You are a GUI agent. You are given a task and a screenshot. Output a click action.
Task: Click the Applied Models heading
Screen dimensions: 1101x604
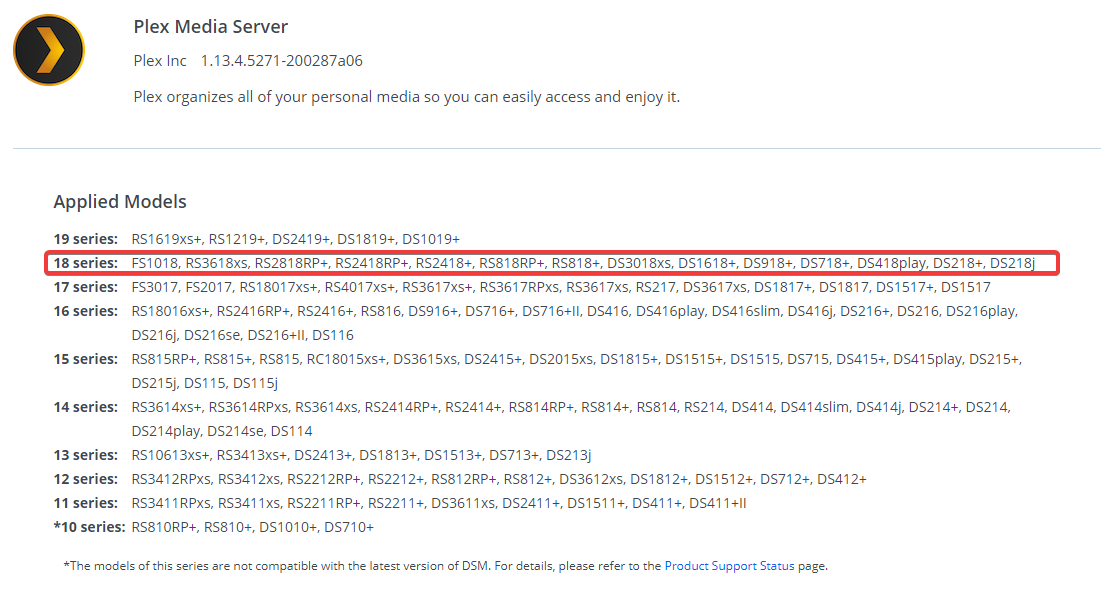pyautogui.click(x=120, y=202)
